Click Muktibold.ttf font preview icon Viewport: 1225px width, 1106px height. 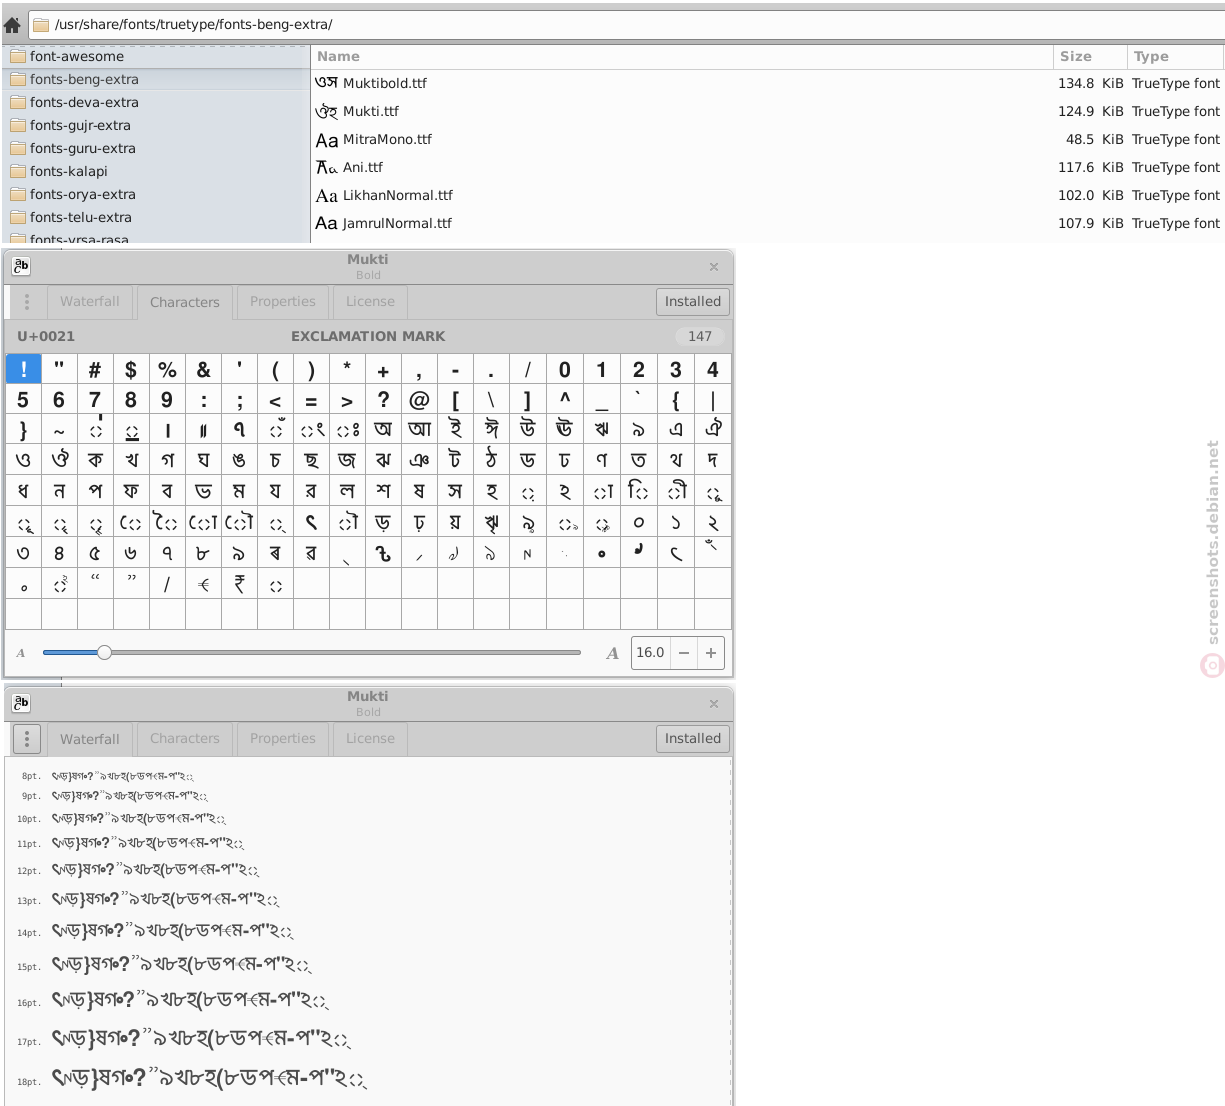326,83
